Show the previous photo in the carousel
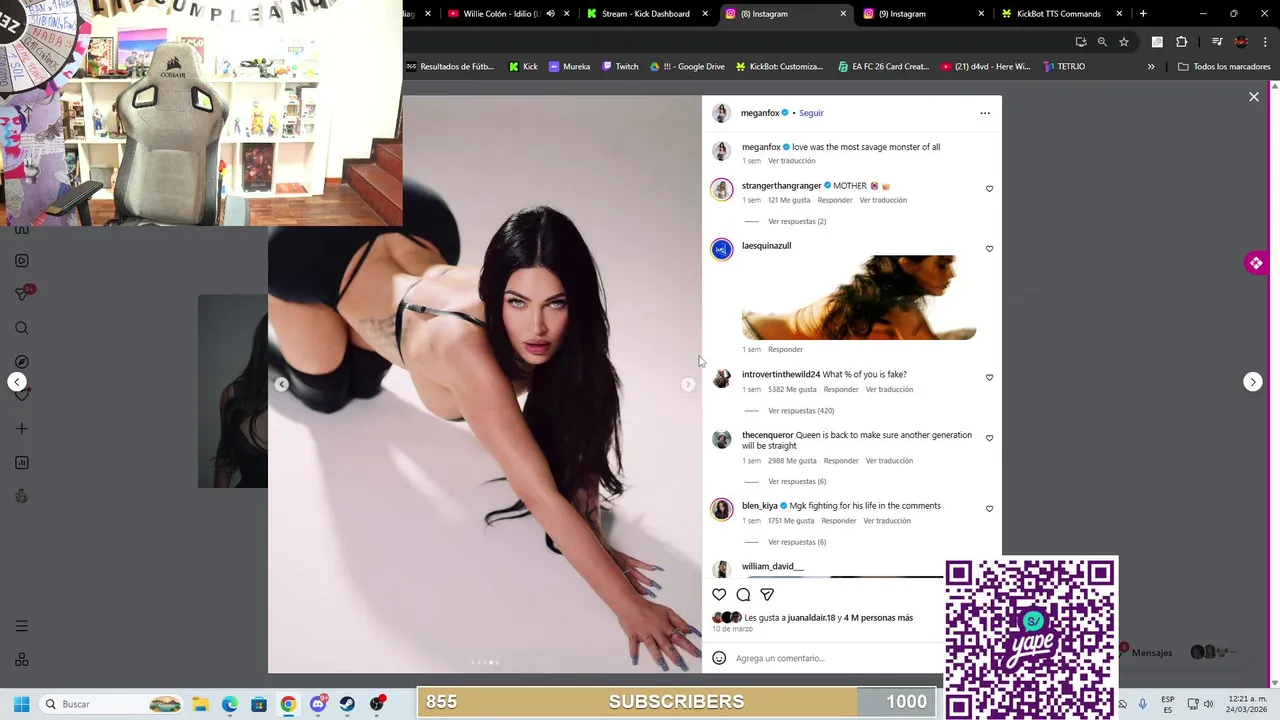The height and width of the screenshot is (720, 1280). (281, 384)
